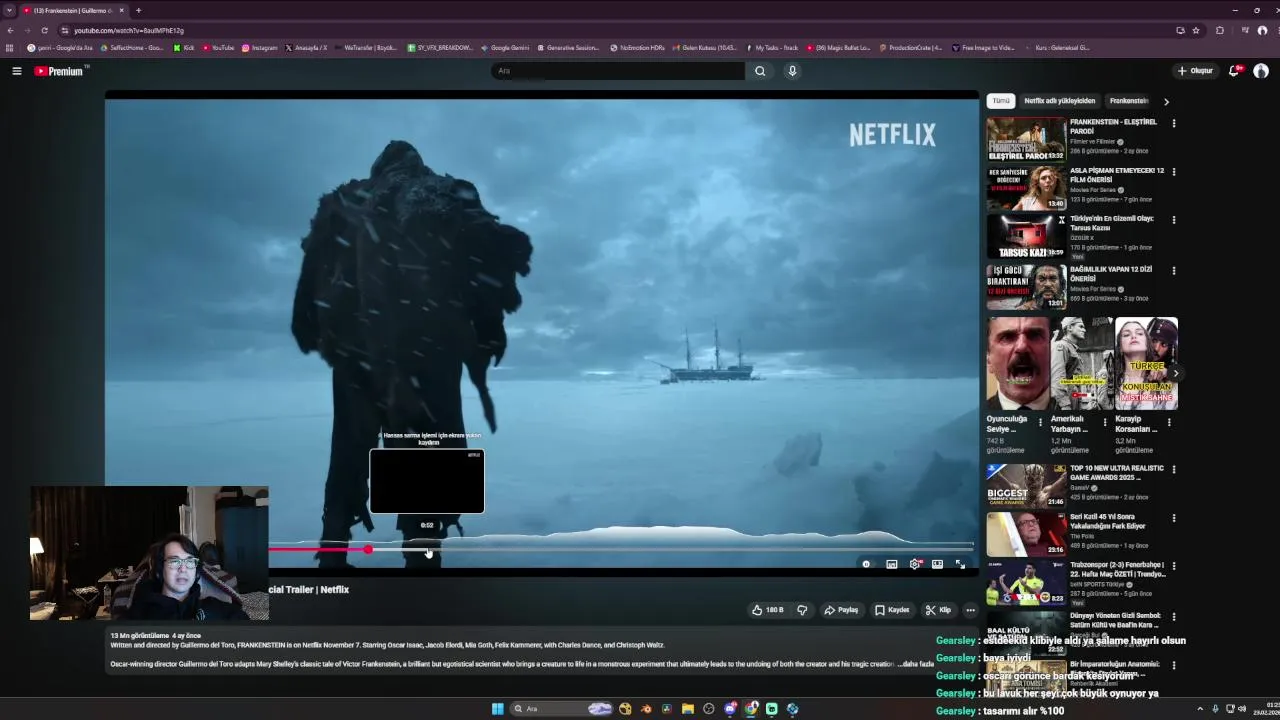Open the ProductionCrate bookmark
The image size is (1280, 720).
click(910, 47)
